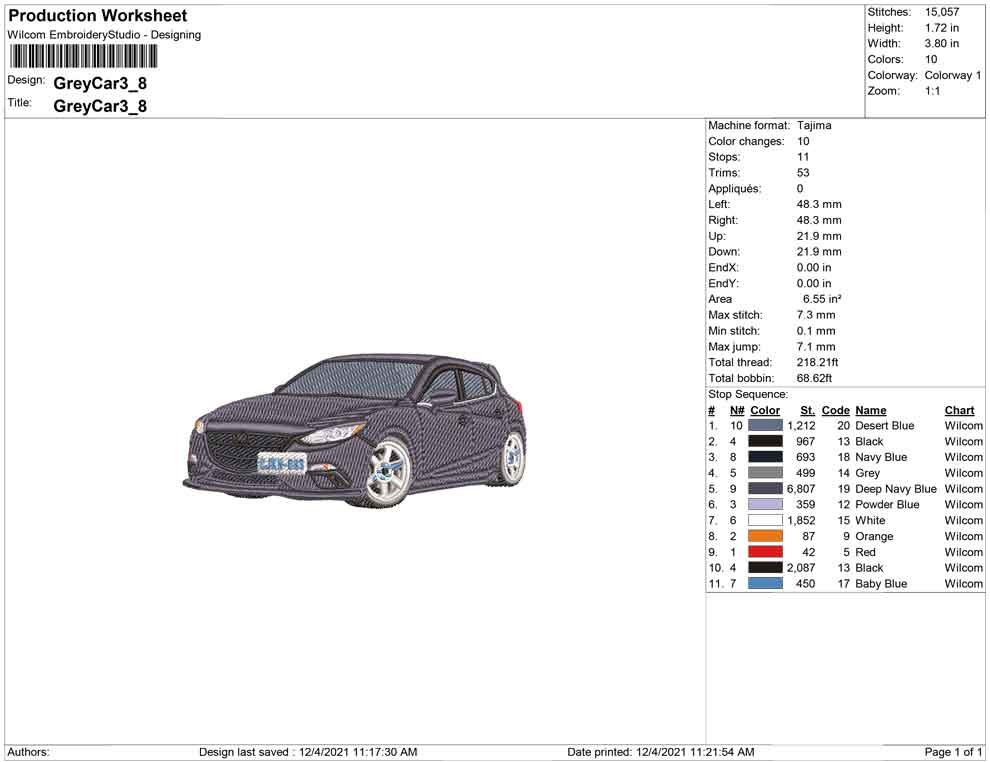Select the Baby Blue swatch in row 11

(x=766, y=583)
